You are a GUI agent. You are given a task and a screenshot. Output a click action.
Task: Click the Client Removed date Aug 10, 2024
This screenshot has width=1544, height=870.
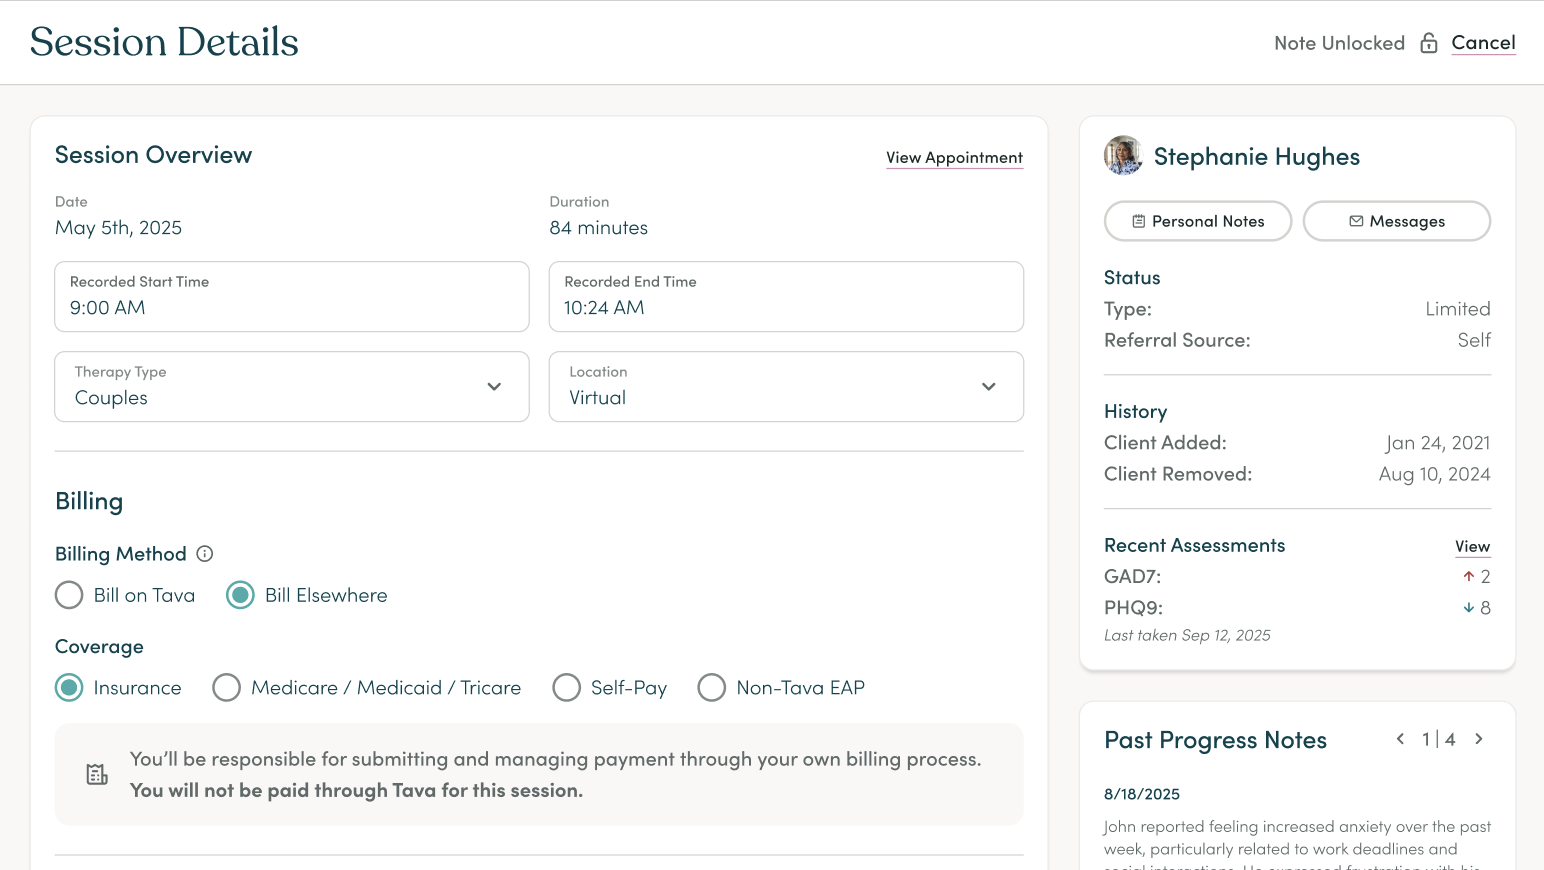point(1434,474)
